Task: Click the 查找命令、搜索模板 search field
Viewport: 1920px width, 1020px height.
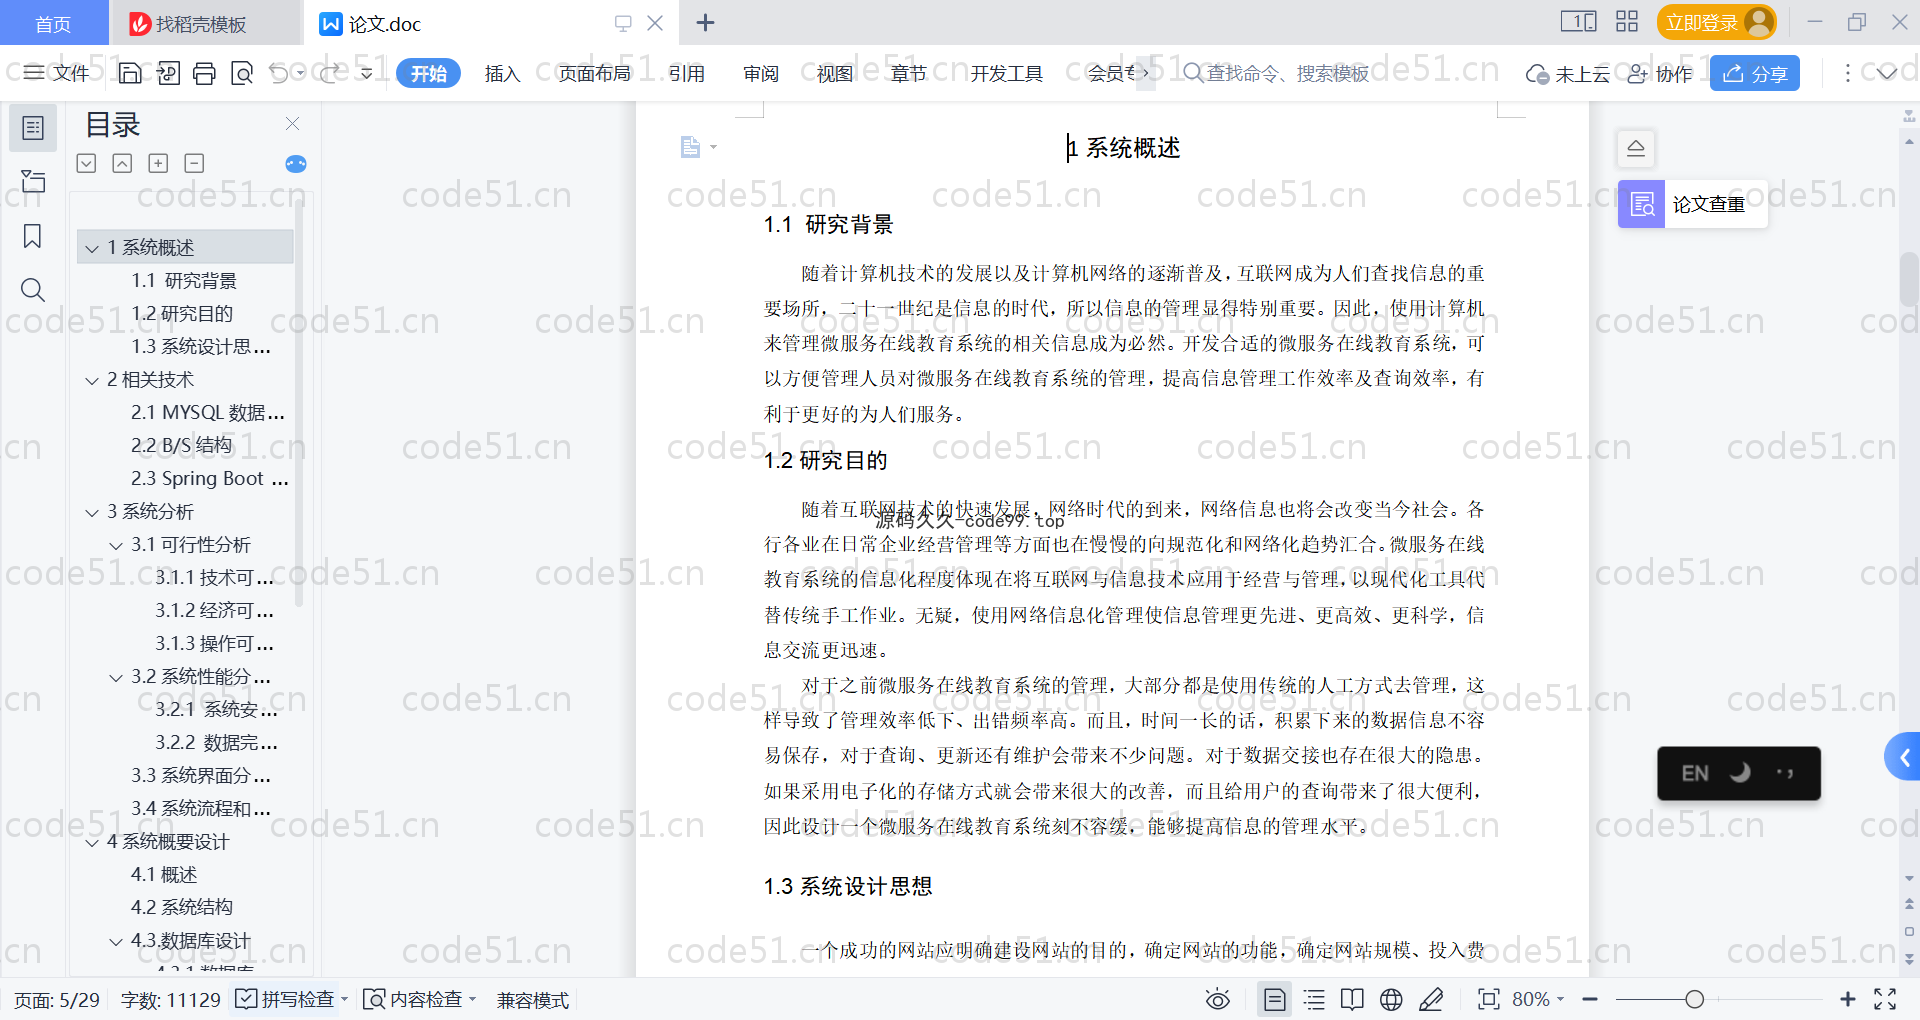Action: (x=1276, y=73)
